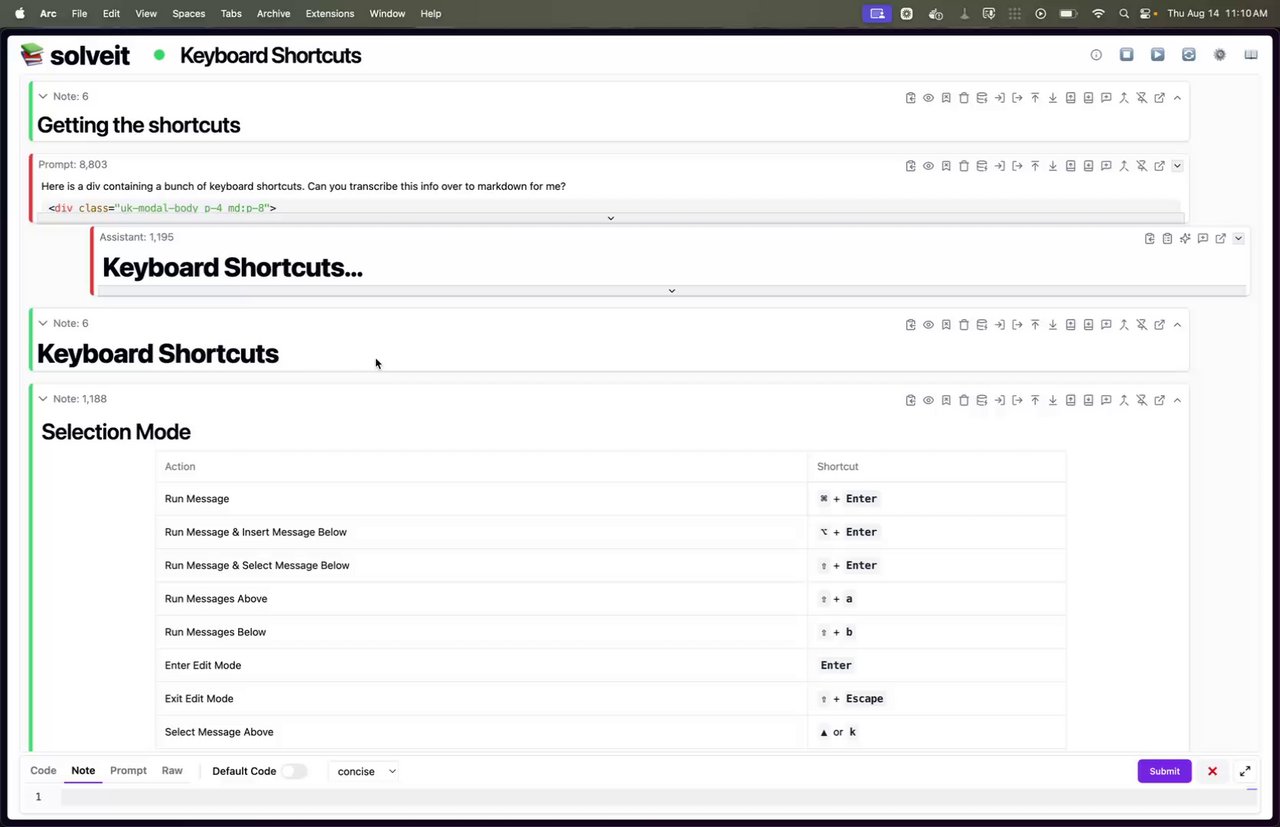Open the Spaces menu in menu bar
The width and height of the screenshot is (1280, 827).
point(188,14)
